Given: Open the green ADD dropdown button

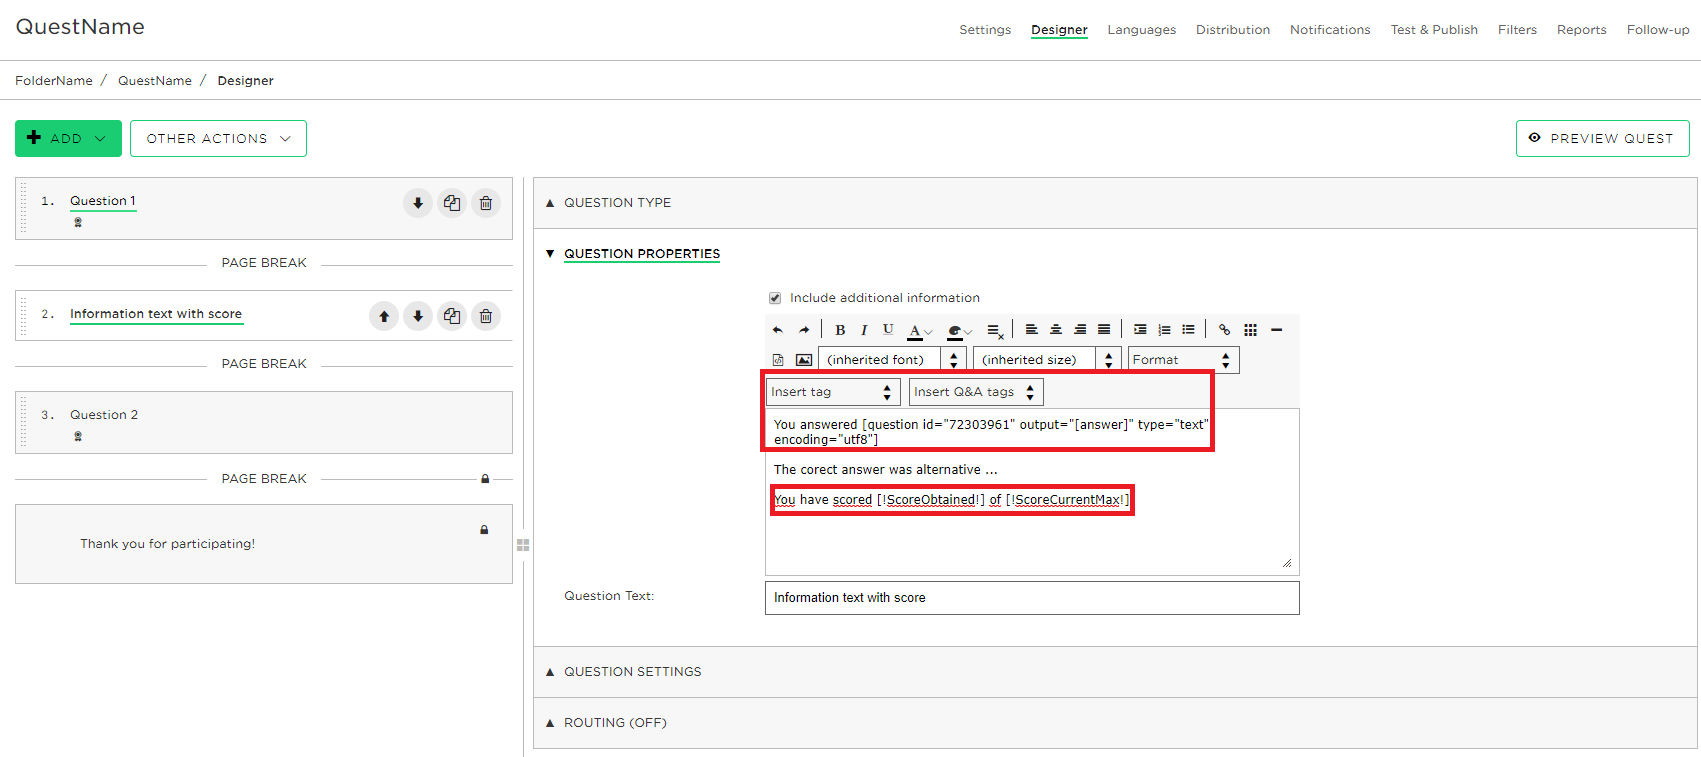Looking at the screenshot, I should 68,139.
